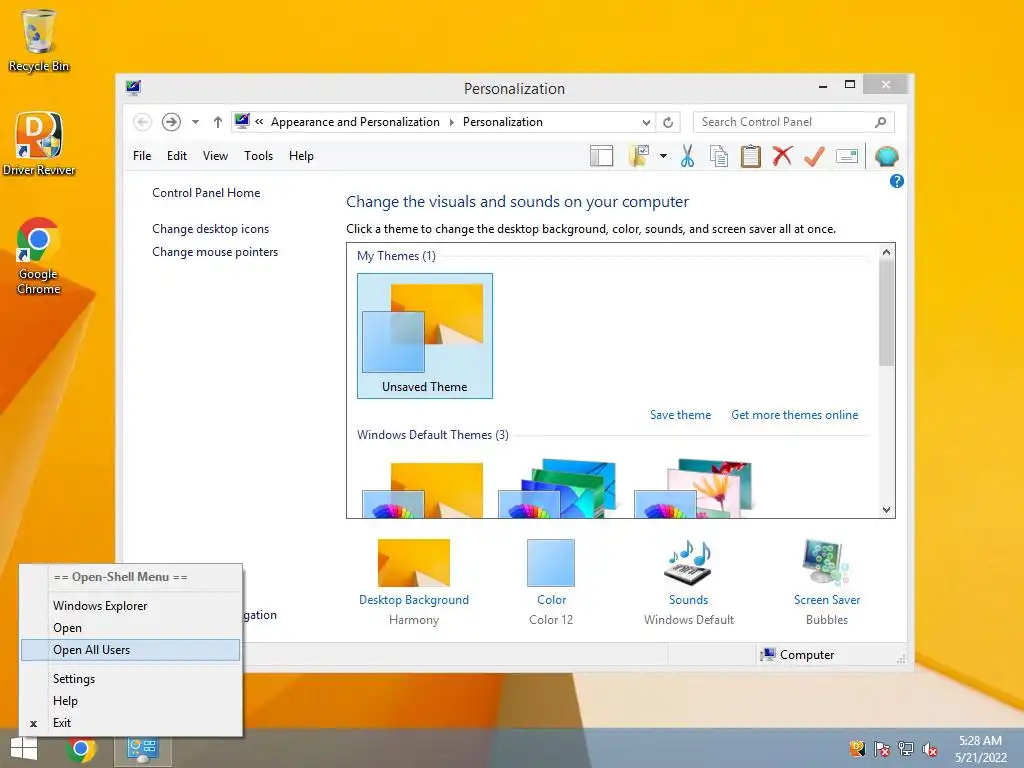
Task: Click the Save theme link
Action: (680, 415)
